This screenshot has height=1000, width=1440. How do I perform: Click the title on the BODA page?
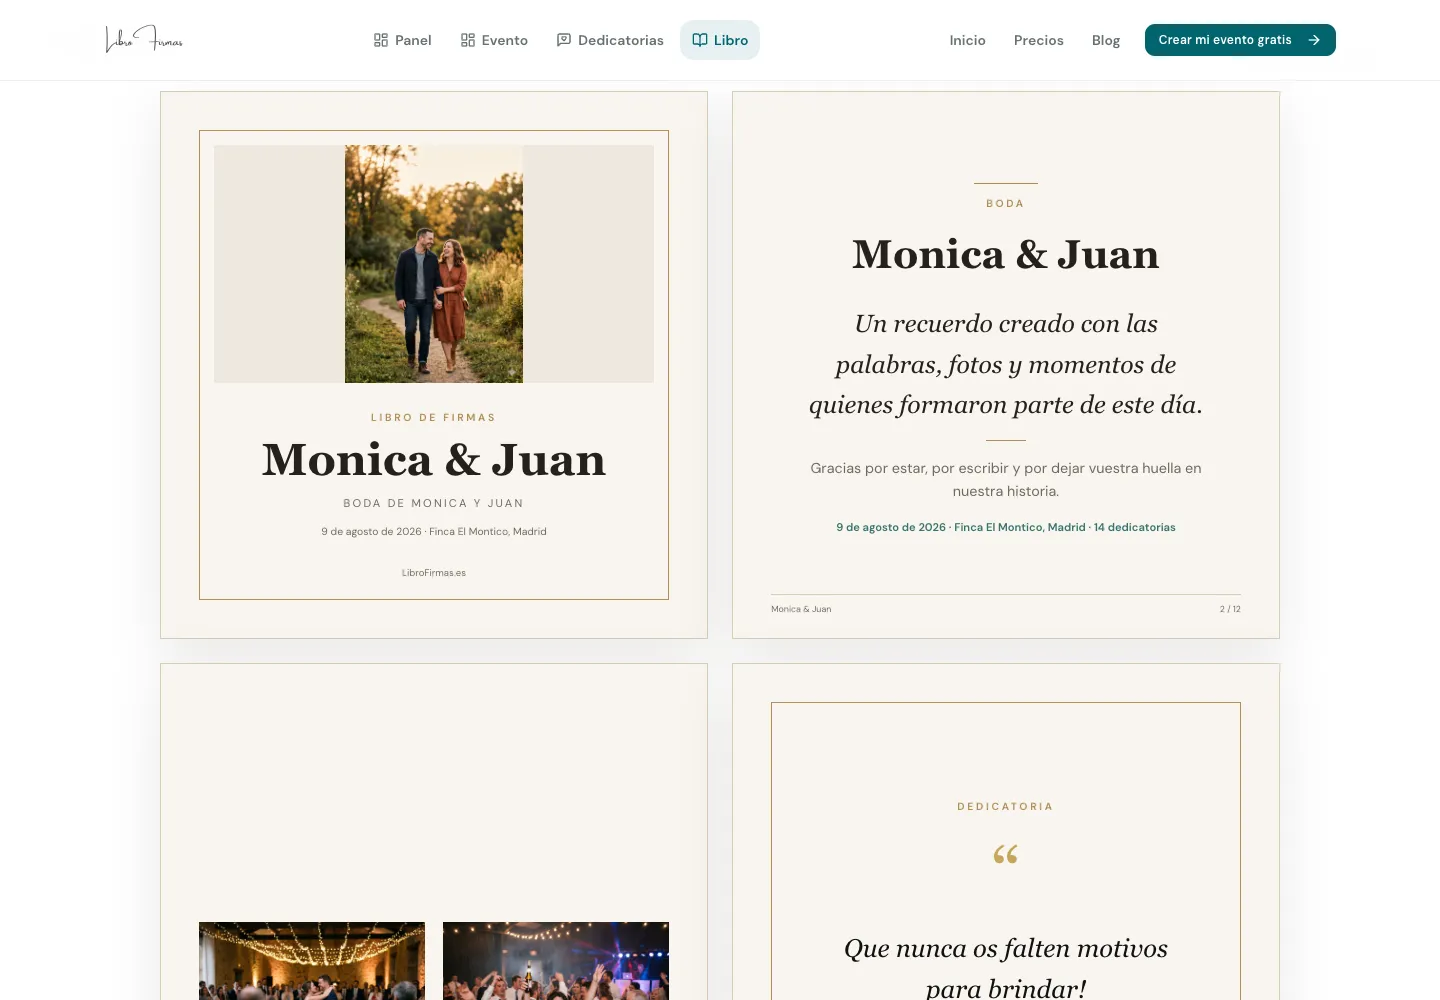coord(1006,254)
